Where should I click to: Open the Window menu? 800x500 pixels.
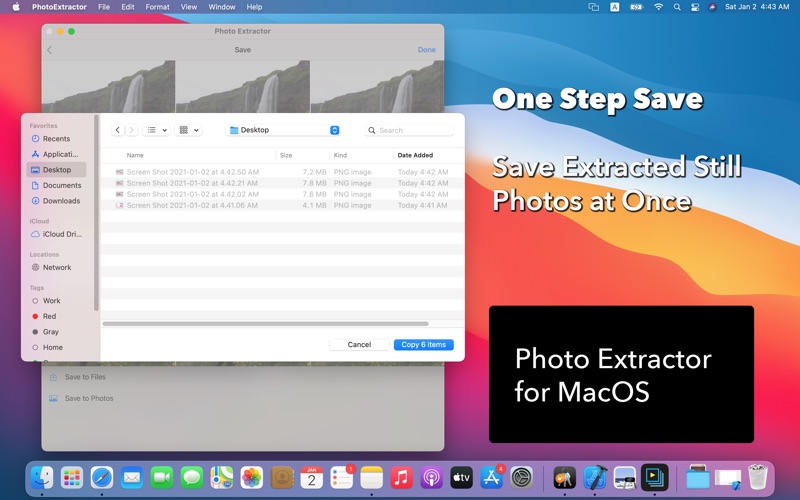point(222,7)
